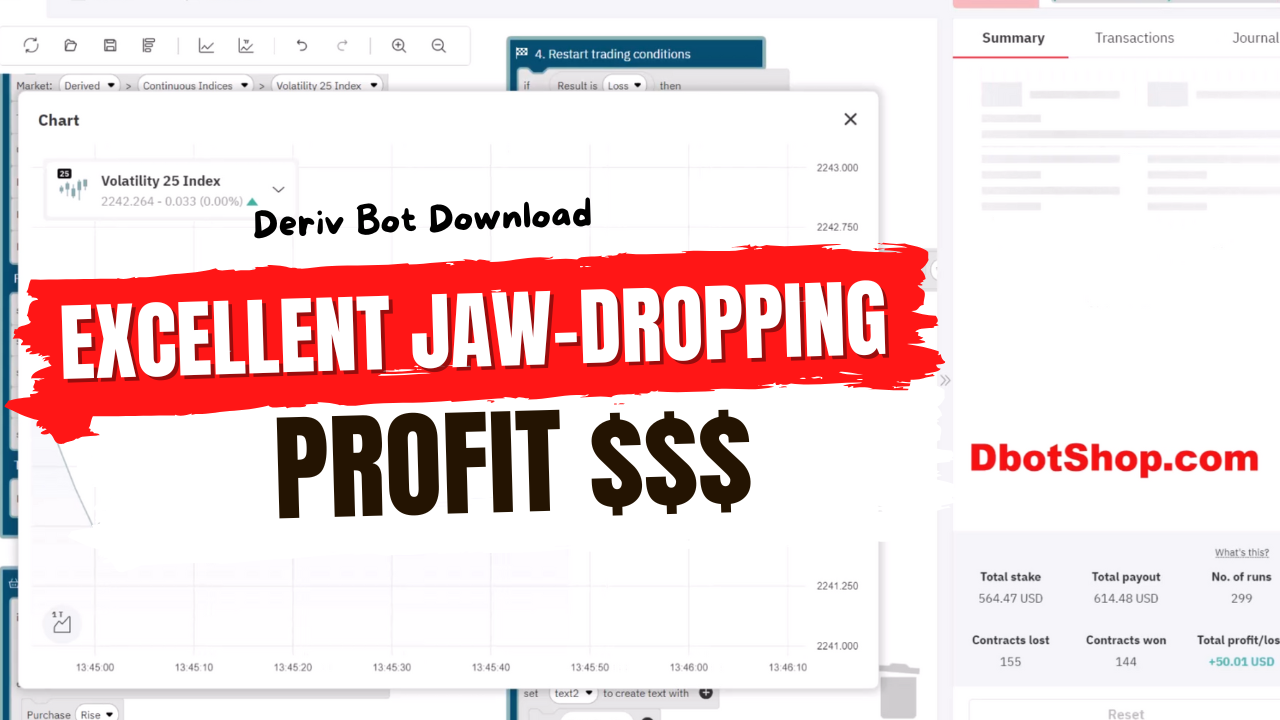Switch to the Transactions tab

click(x=1134, y=38)
